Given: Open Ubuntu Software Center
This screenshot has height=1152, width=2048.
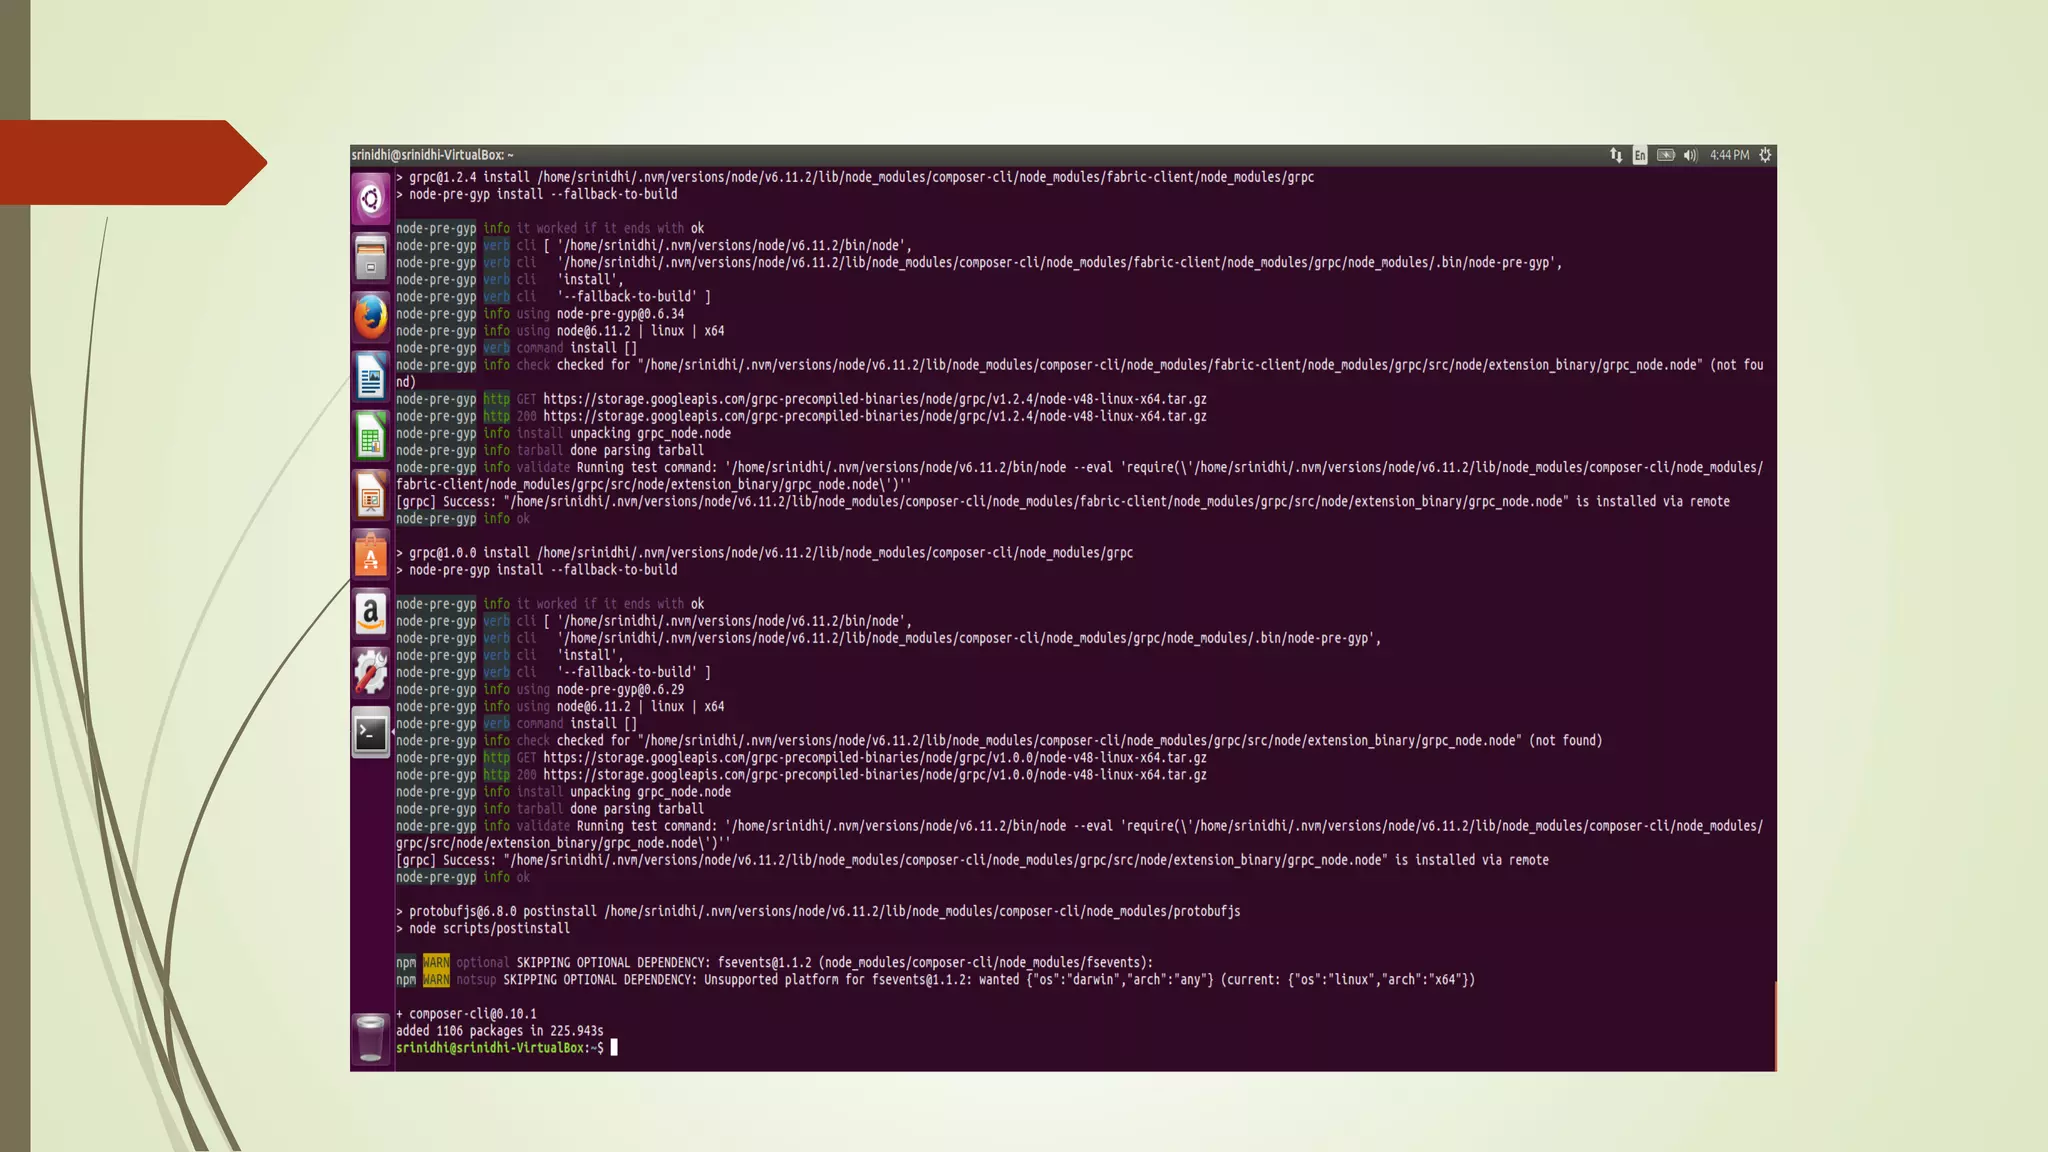Looking at the screenshot, I should [x=371, y=555].
